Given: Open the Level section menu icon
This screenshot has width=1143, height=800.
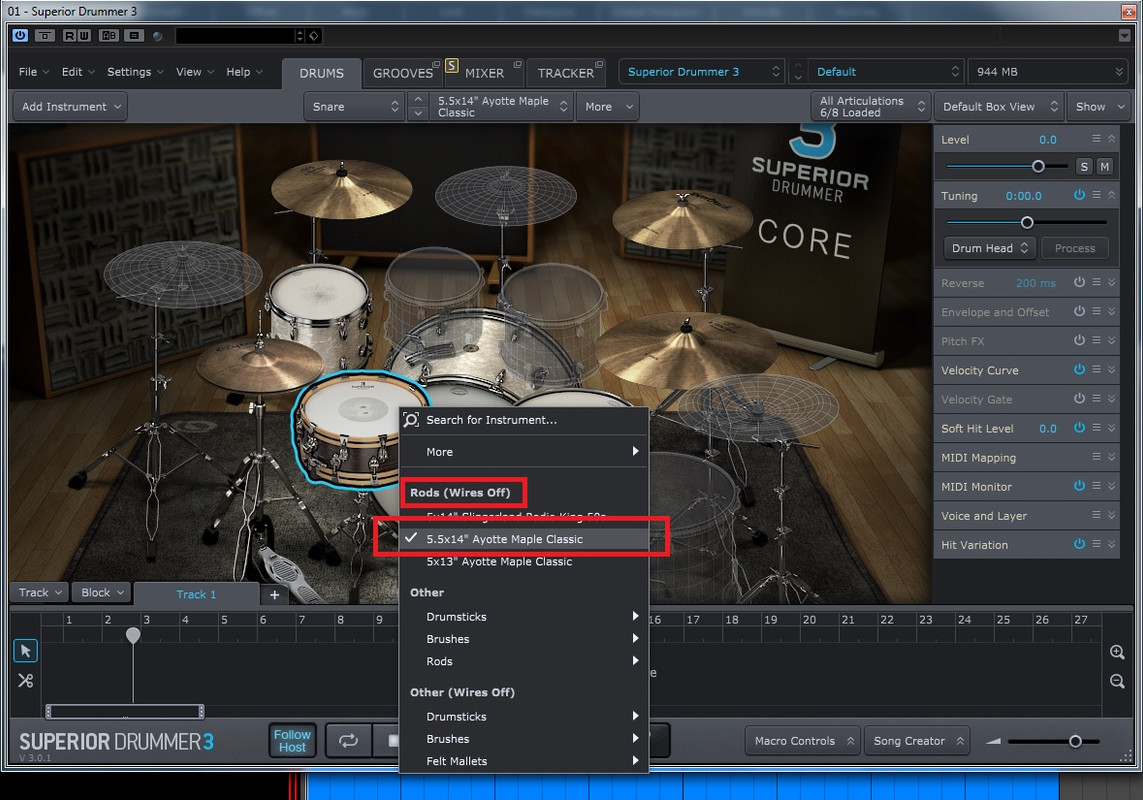Looking at the screenshot, I should [1096, 139].
